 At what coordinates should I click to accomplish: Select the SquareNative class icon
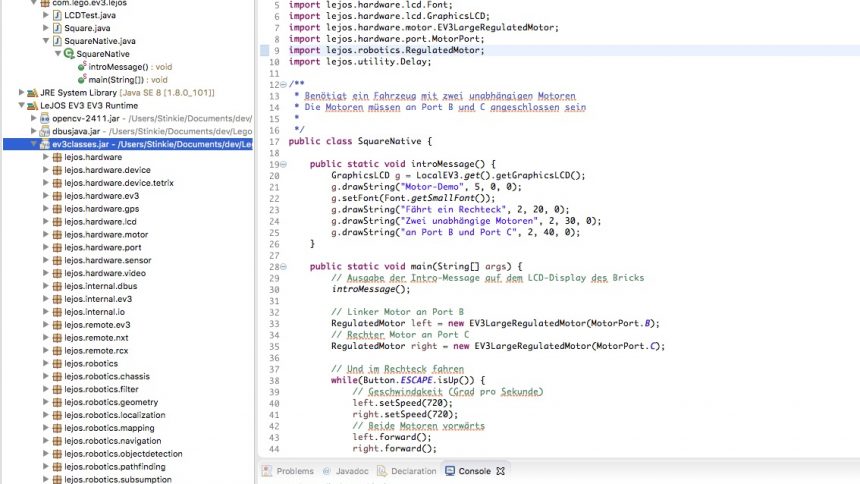point(69,54)
